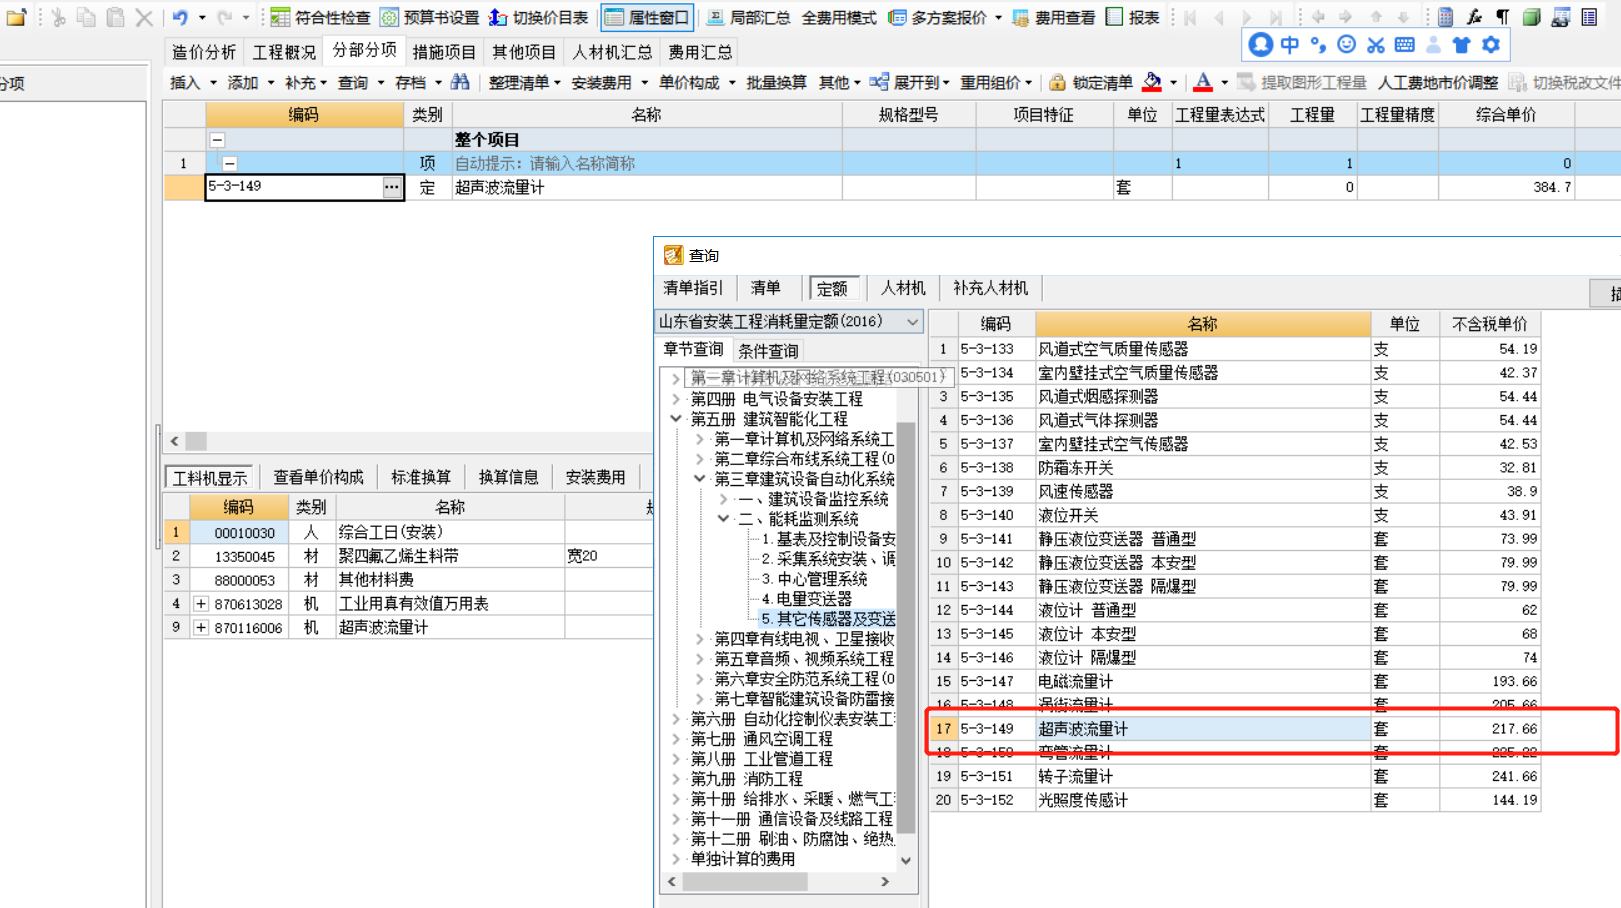Switch to the 工程概况 tab

point(284,52)
